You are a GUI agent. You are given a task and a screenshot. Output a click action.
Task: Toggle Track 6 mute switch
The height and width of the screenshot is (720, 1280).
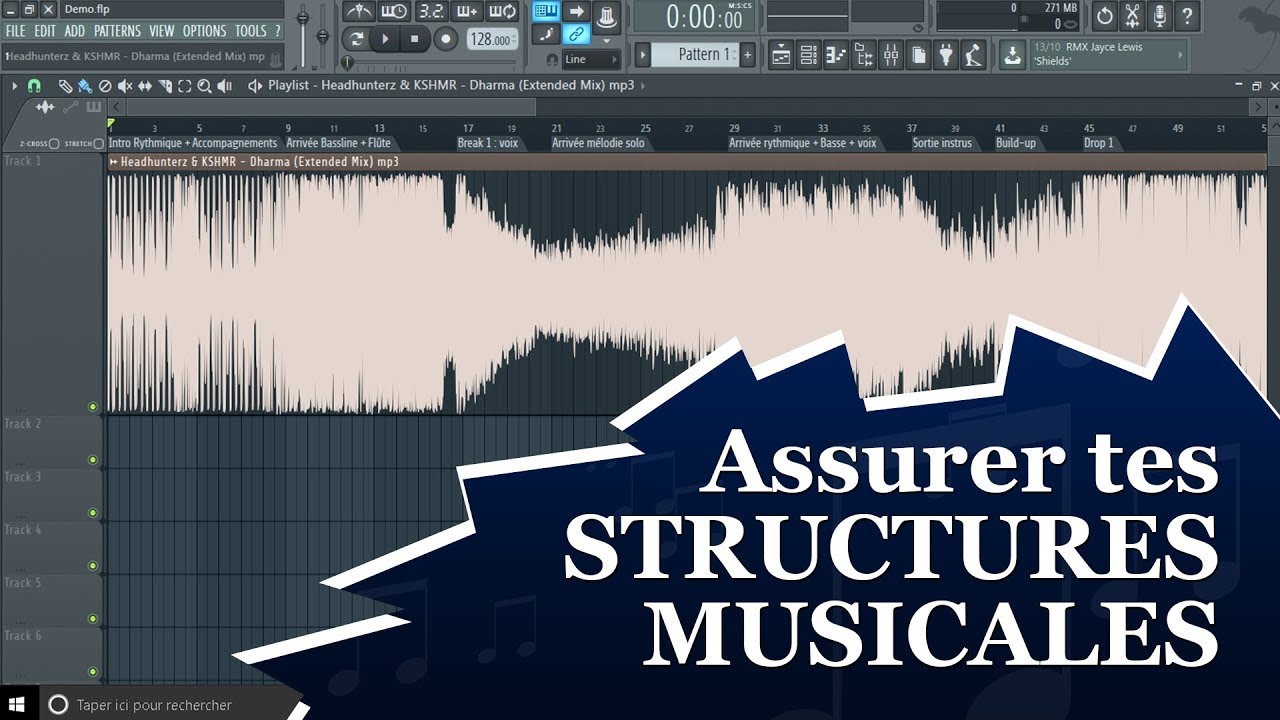tap(93, 672)
